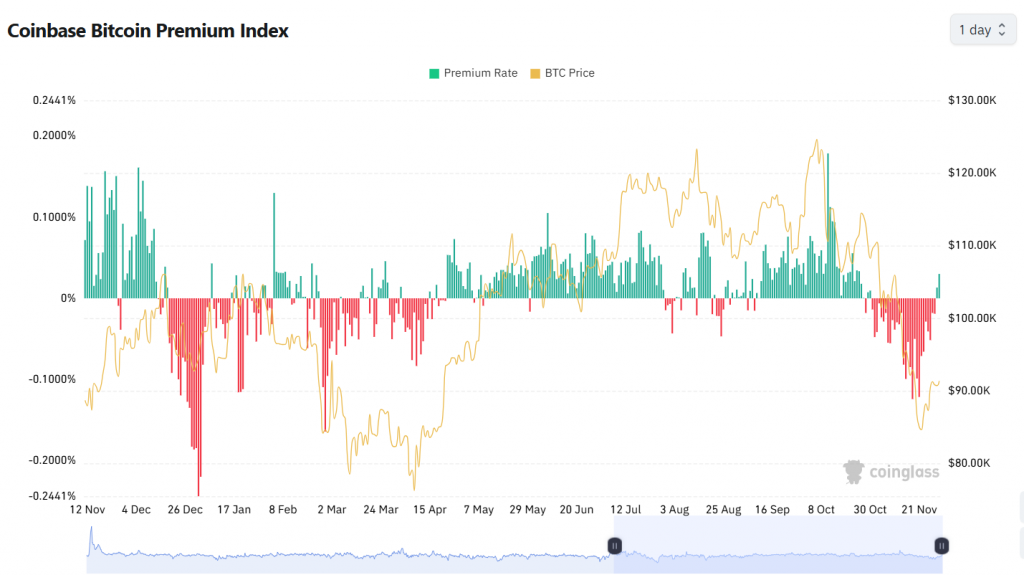
Task: Click the BTC price peak near 8 Oct
Action: pyautogui.click(x=817, y=142)
